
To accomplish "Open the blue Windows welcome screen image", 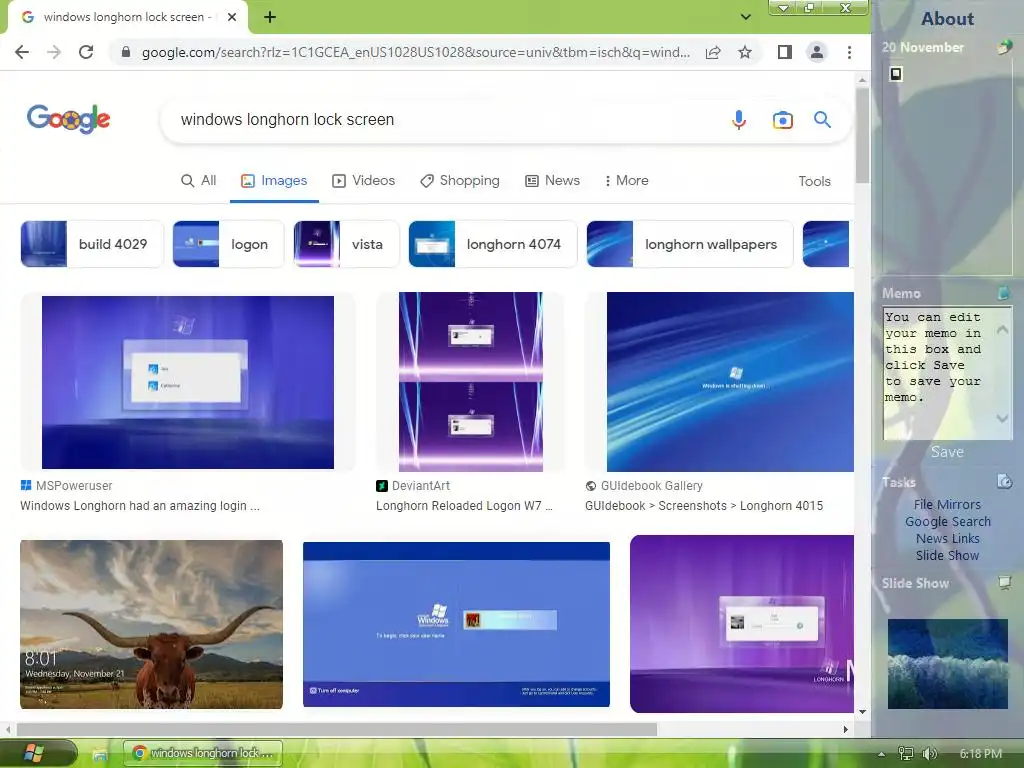I will tap(456, 624).
